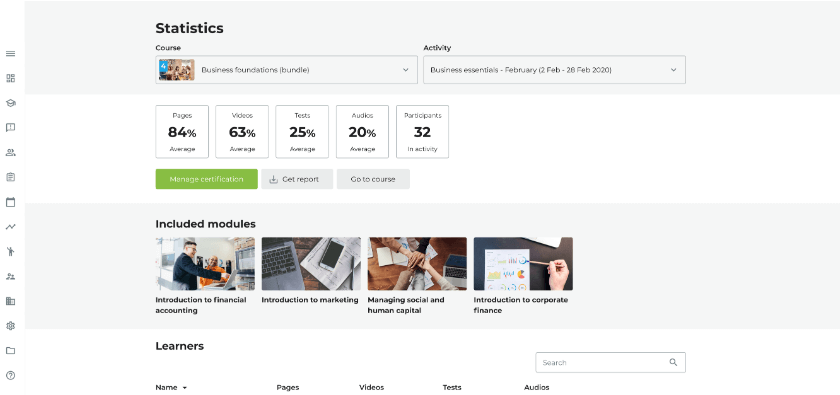Click the course thumbnail image in Course dropdown
Screen dimensions: 840x395
point(177,70)
